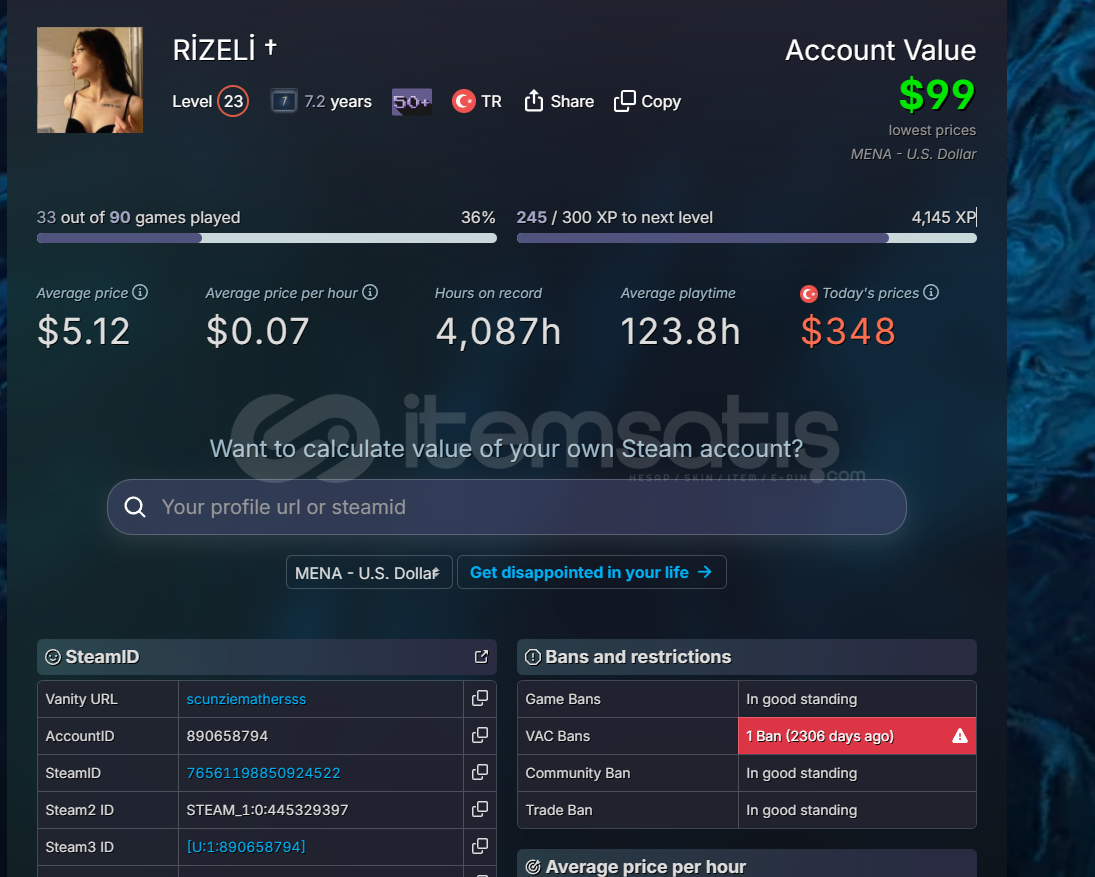This screenshot has height=877, width=1095.
Task: Click the 123.8h average playtime value
Action: [680, 331]
